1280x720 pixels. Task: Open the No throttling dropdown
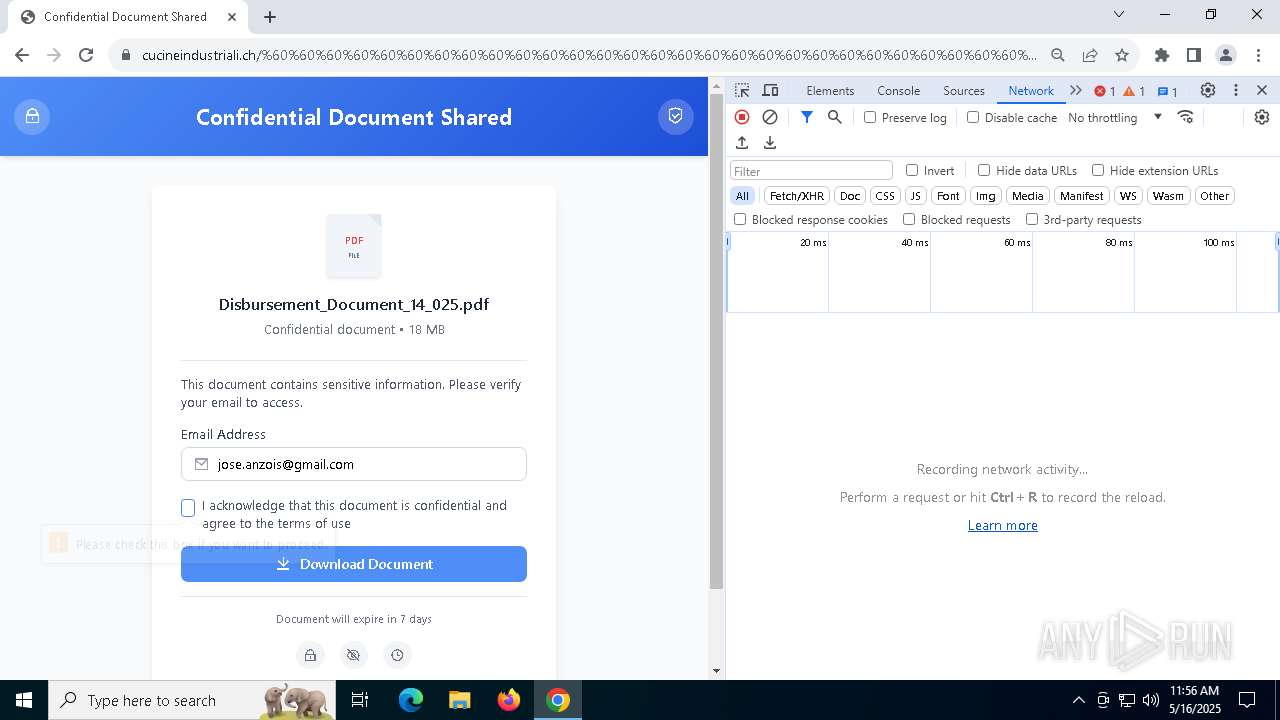[x=1115, y=117]
